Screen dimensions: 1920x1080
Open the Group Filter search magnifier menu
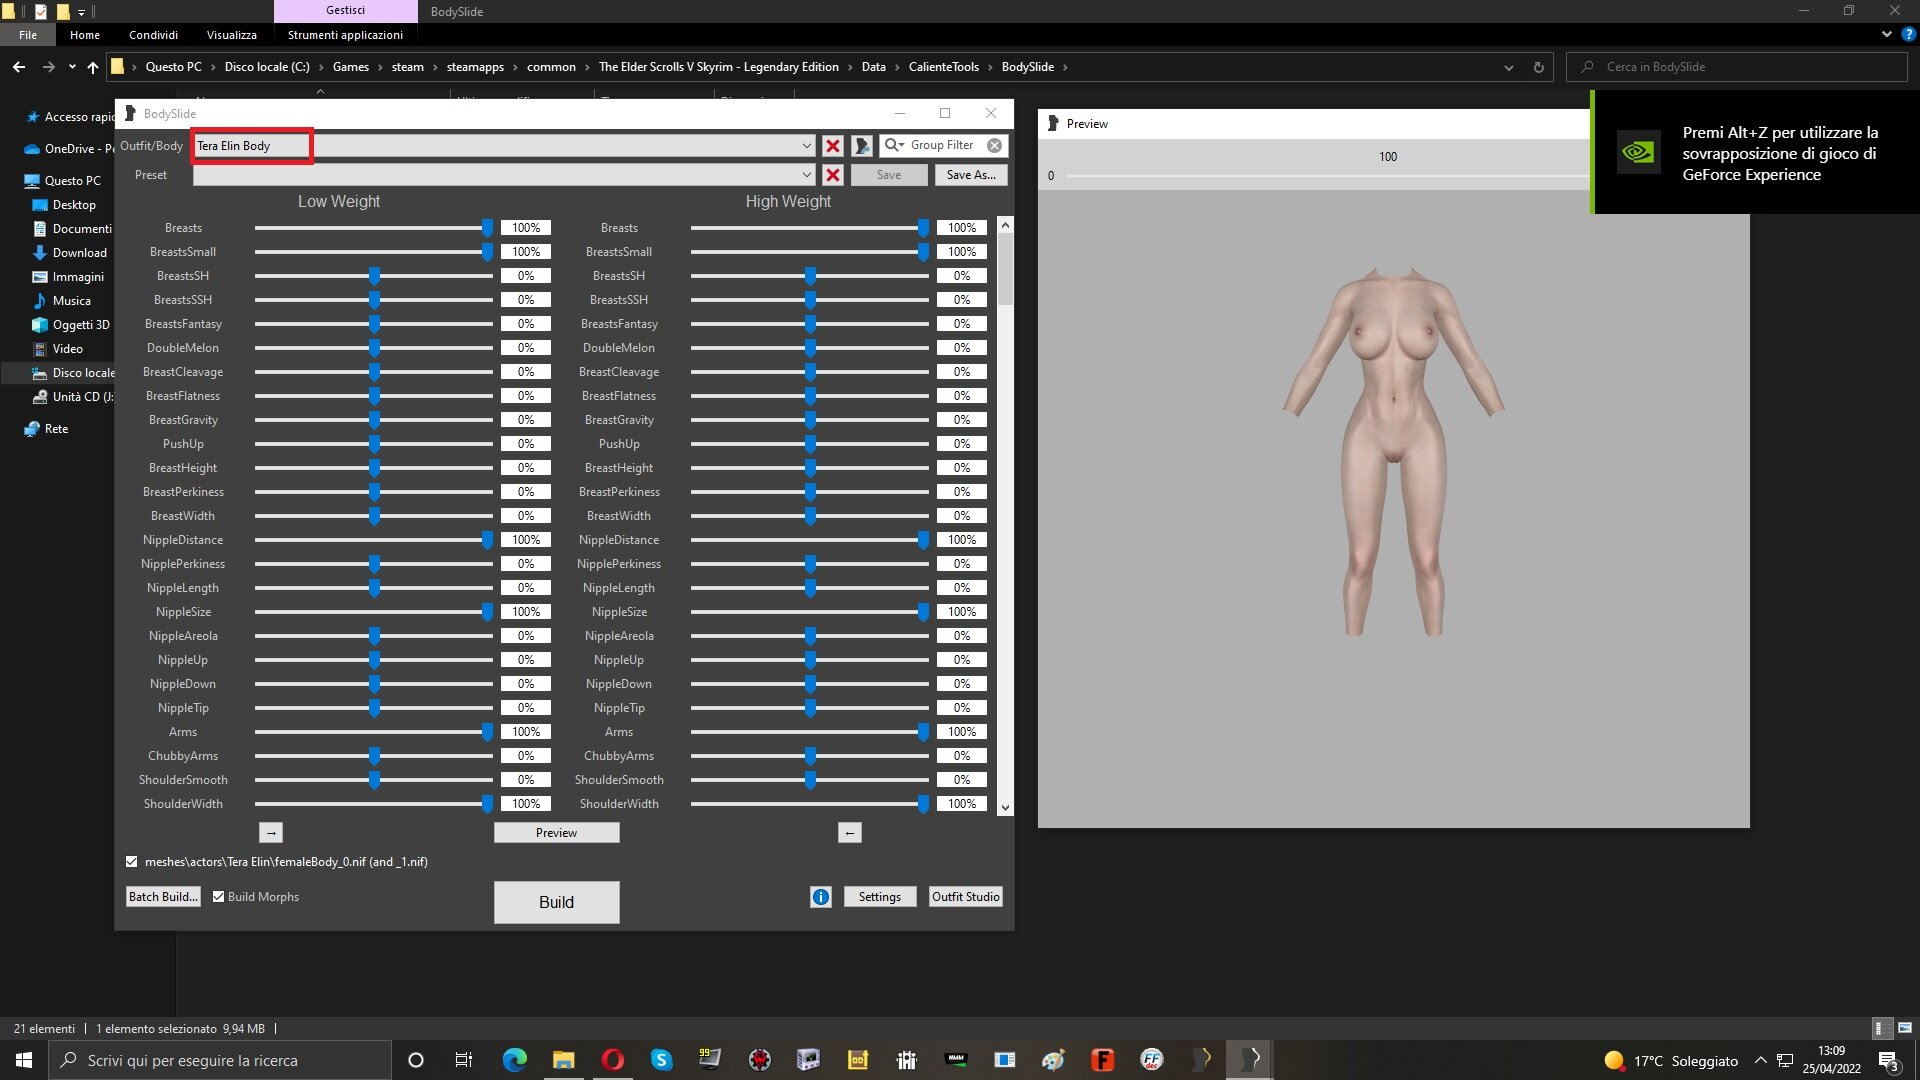(x=894, y=145)
